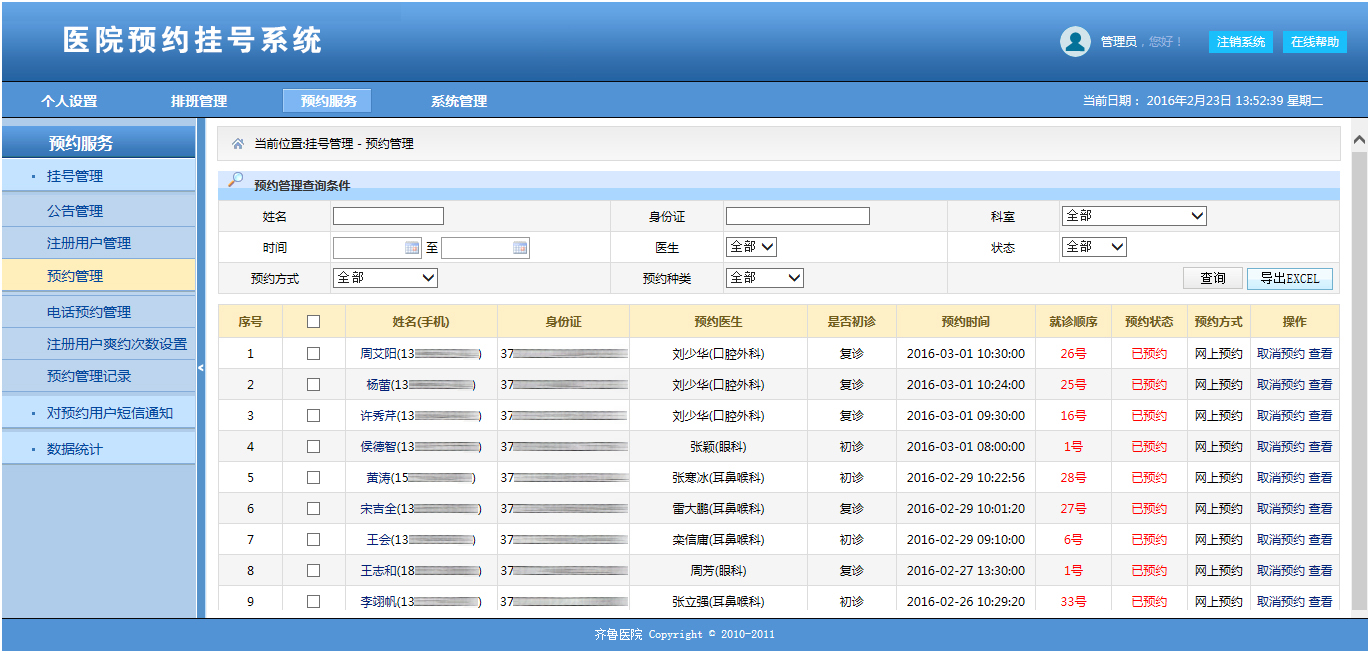1370x653 pixels.
Task: Click the 26号 queue number cell
Action: pyautogui.click(x=1073, y=354)
